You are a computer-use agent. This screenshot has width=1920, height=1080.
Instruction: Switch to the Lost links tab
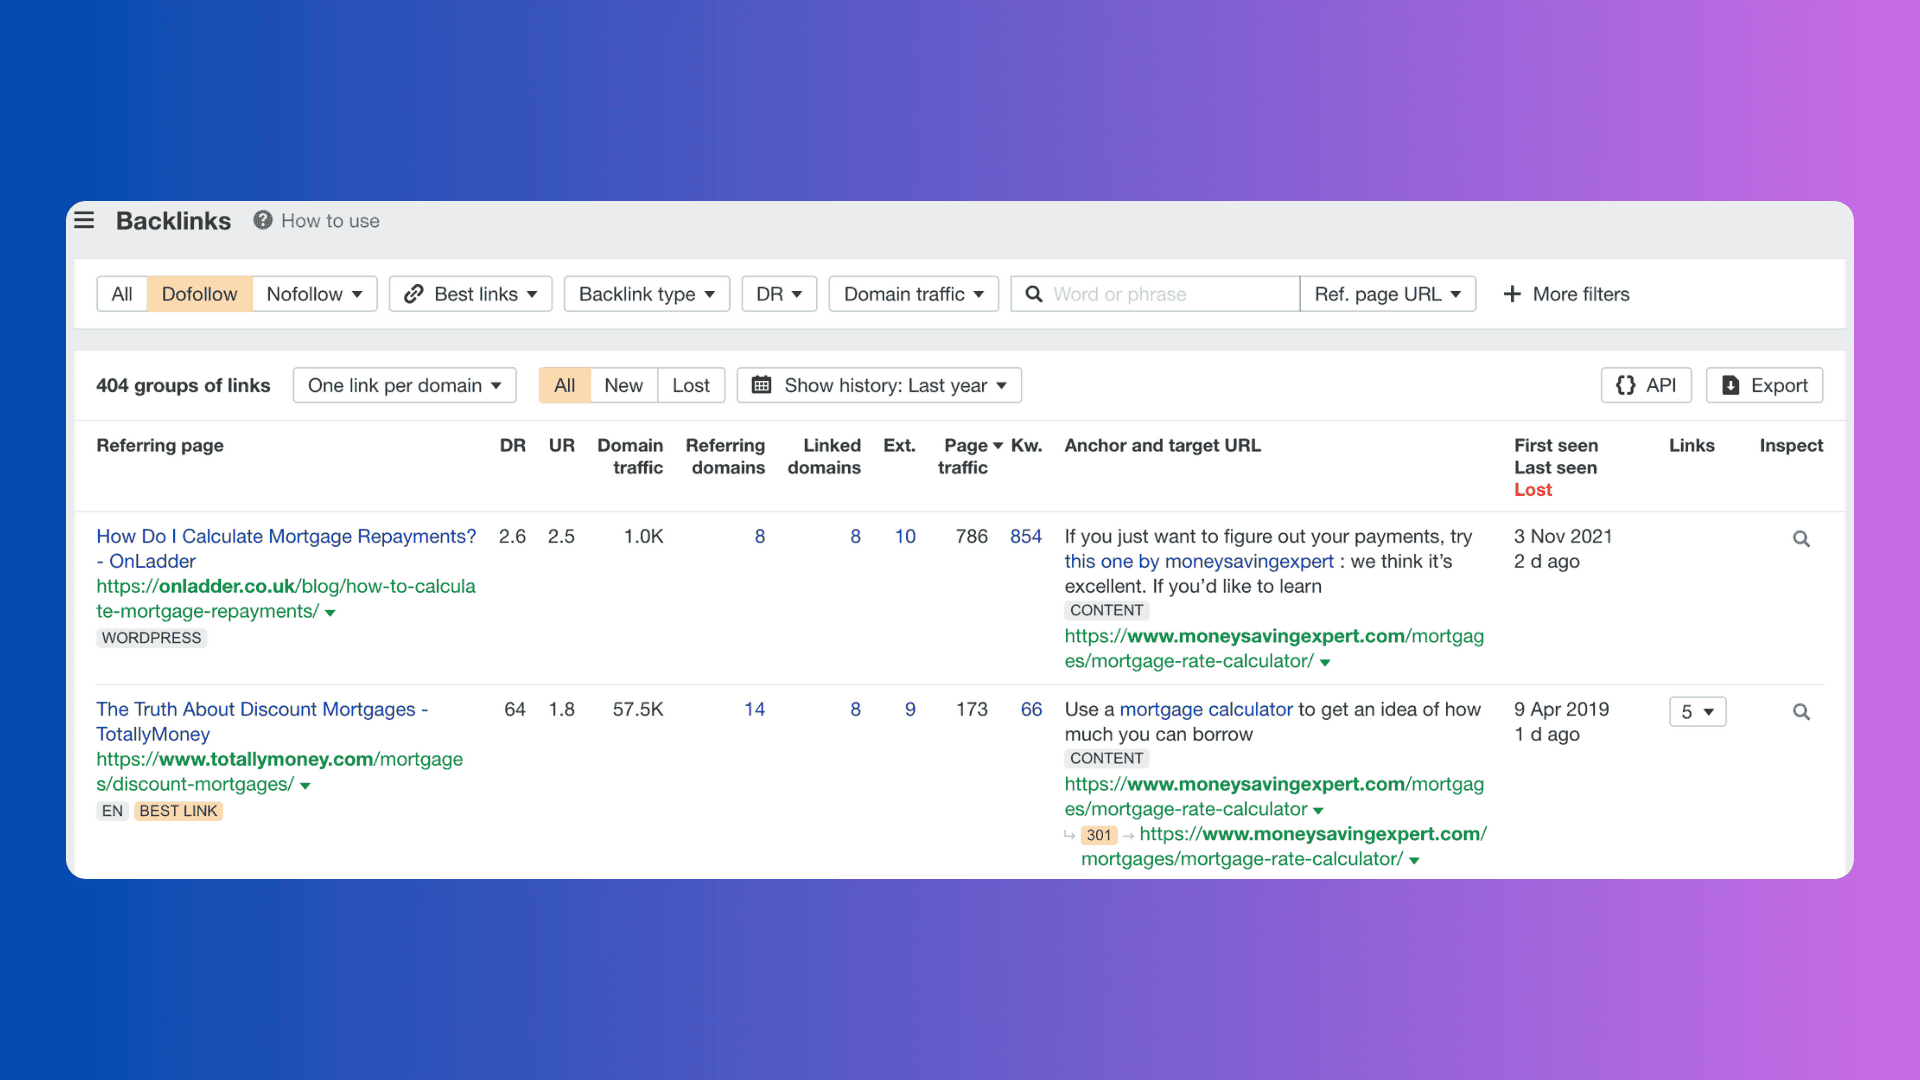(691, 385)
